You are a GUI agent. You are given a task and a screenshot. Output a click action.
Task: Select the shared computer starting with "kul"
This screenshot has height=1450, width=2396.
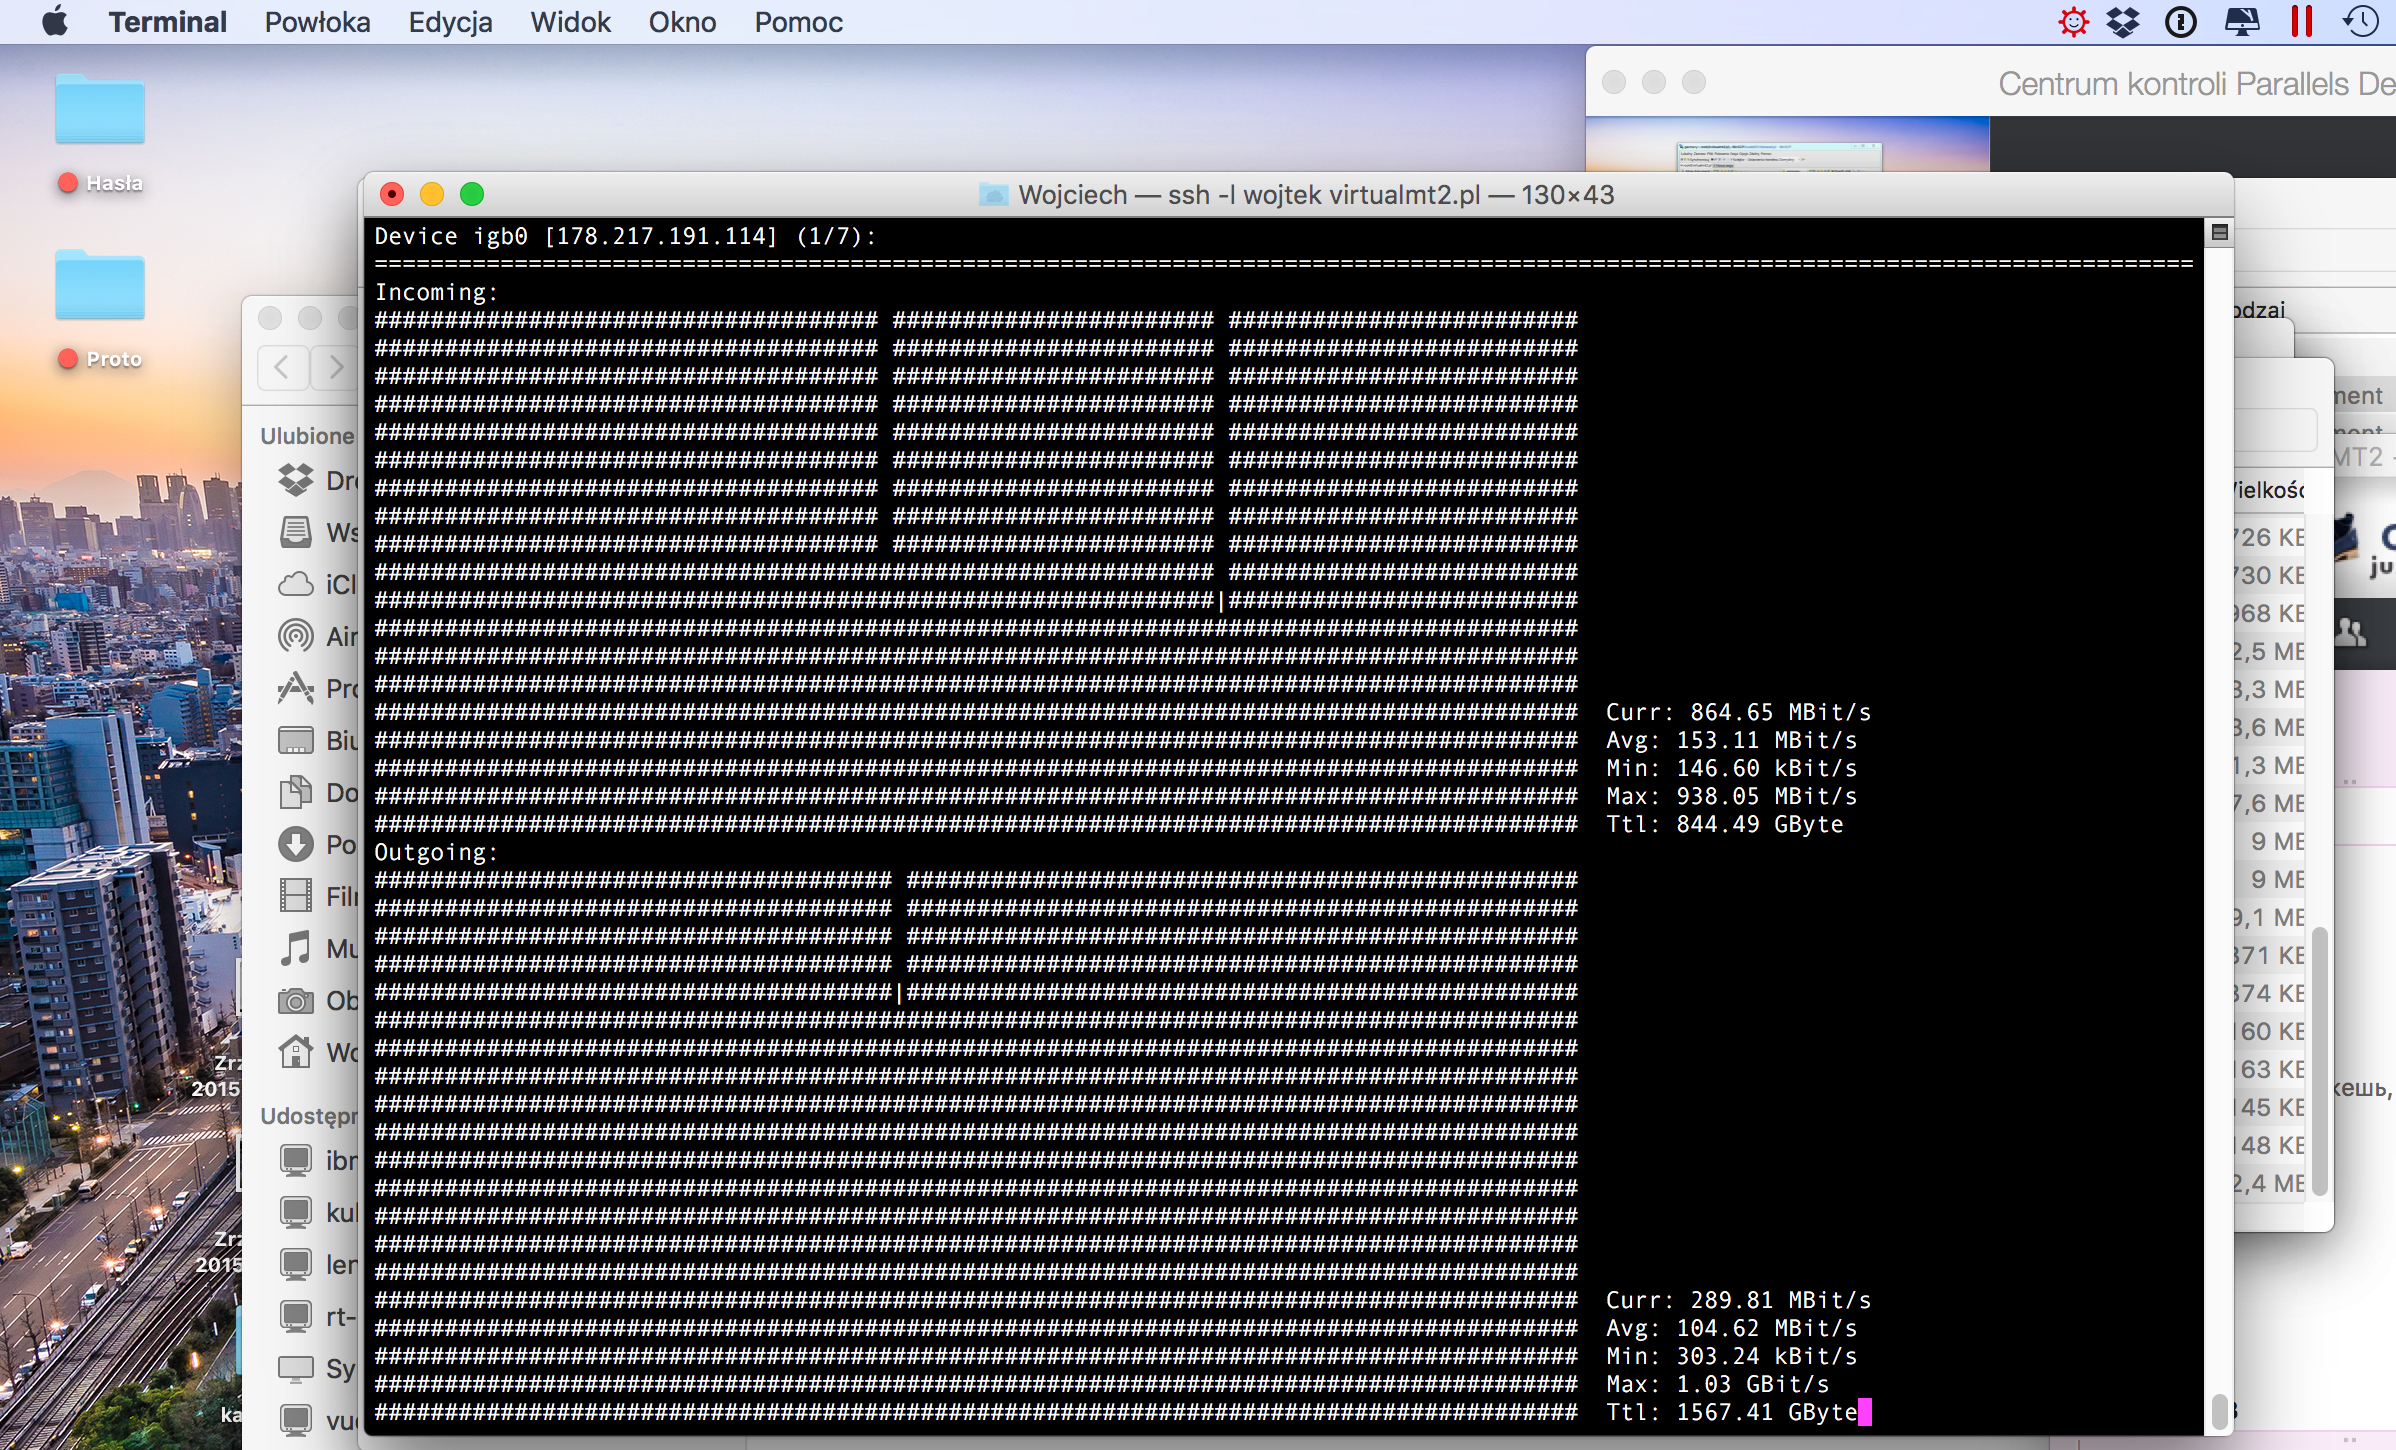coord(318,1212)
